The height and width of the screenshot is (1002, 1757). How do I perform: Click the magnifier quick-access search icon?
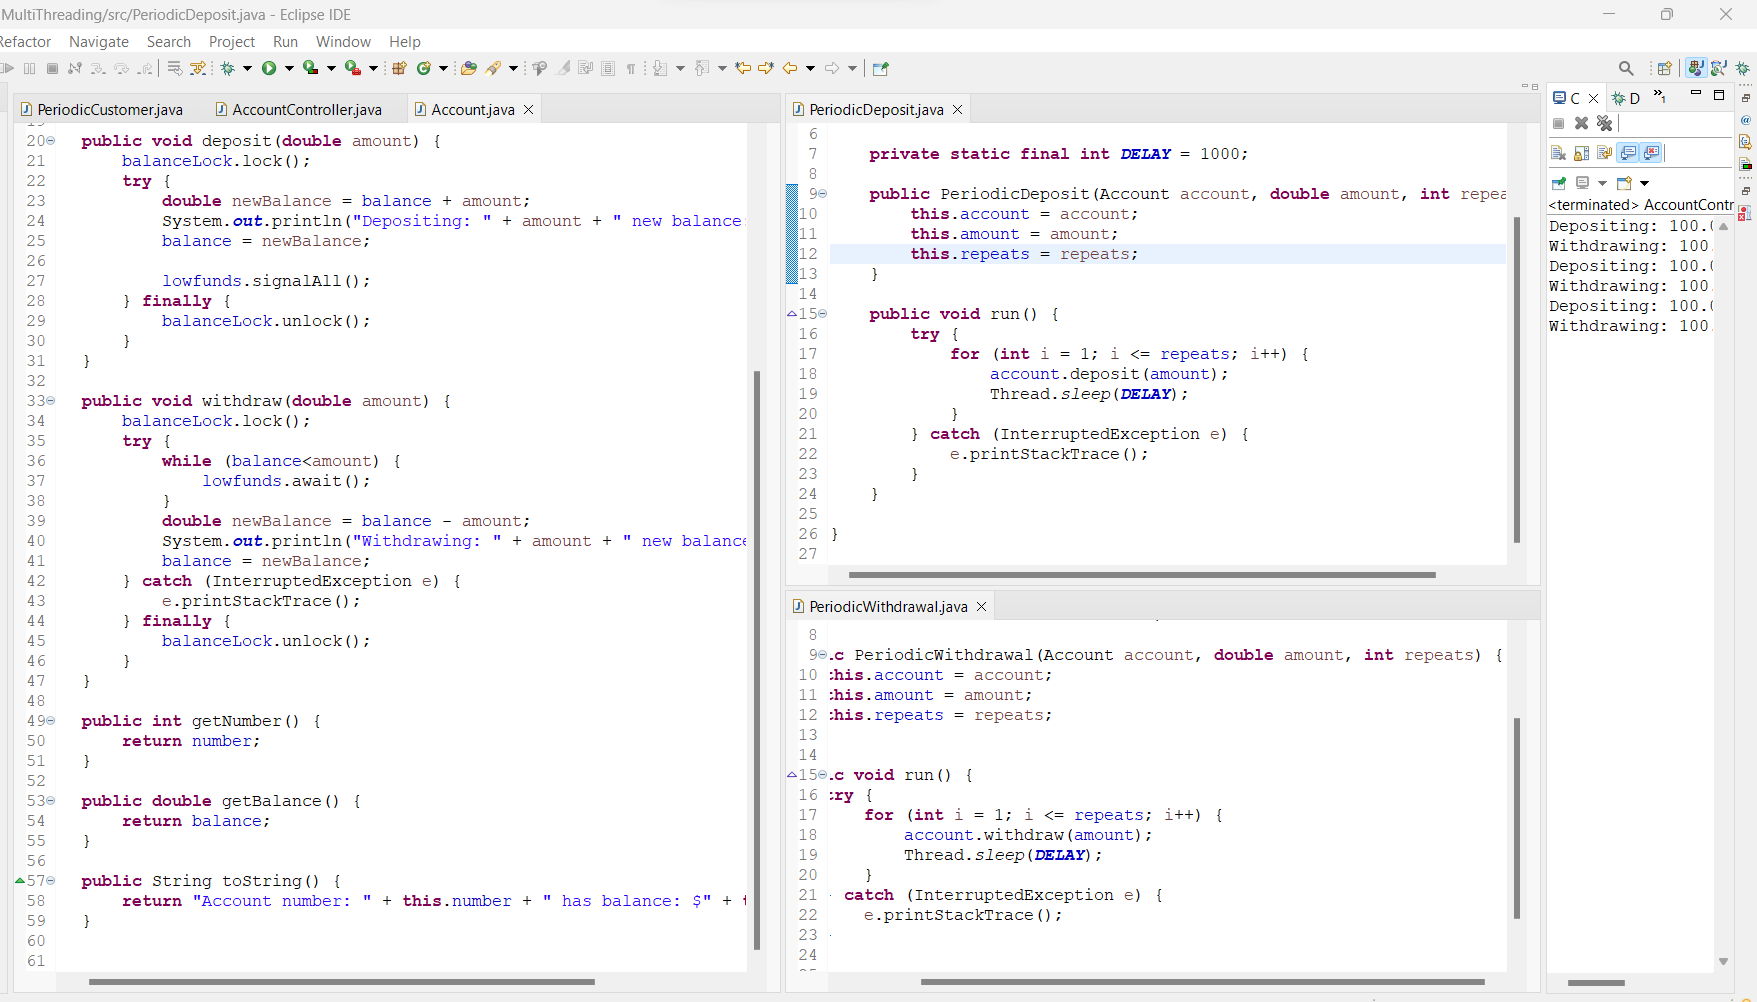pos(1626,68)
